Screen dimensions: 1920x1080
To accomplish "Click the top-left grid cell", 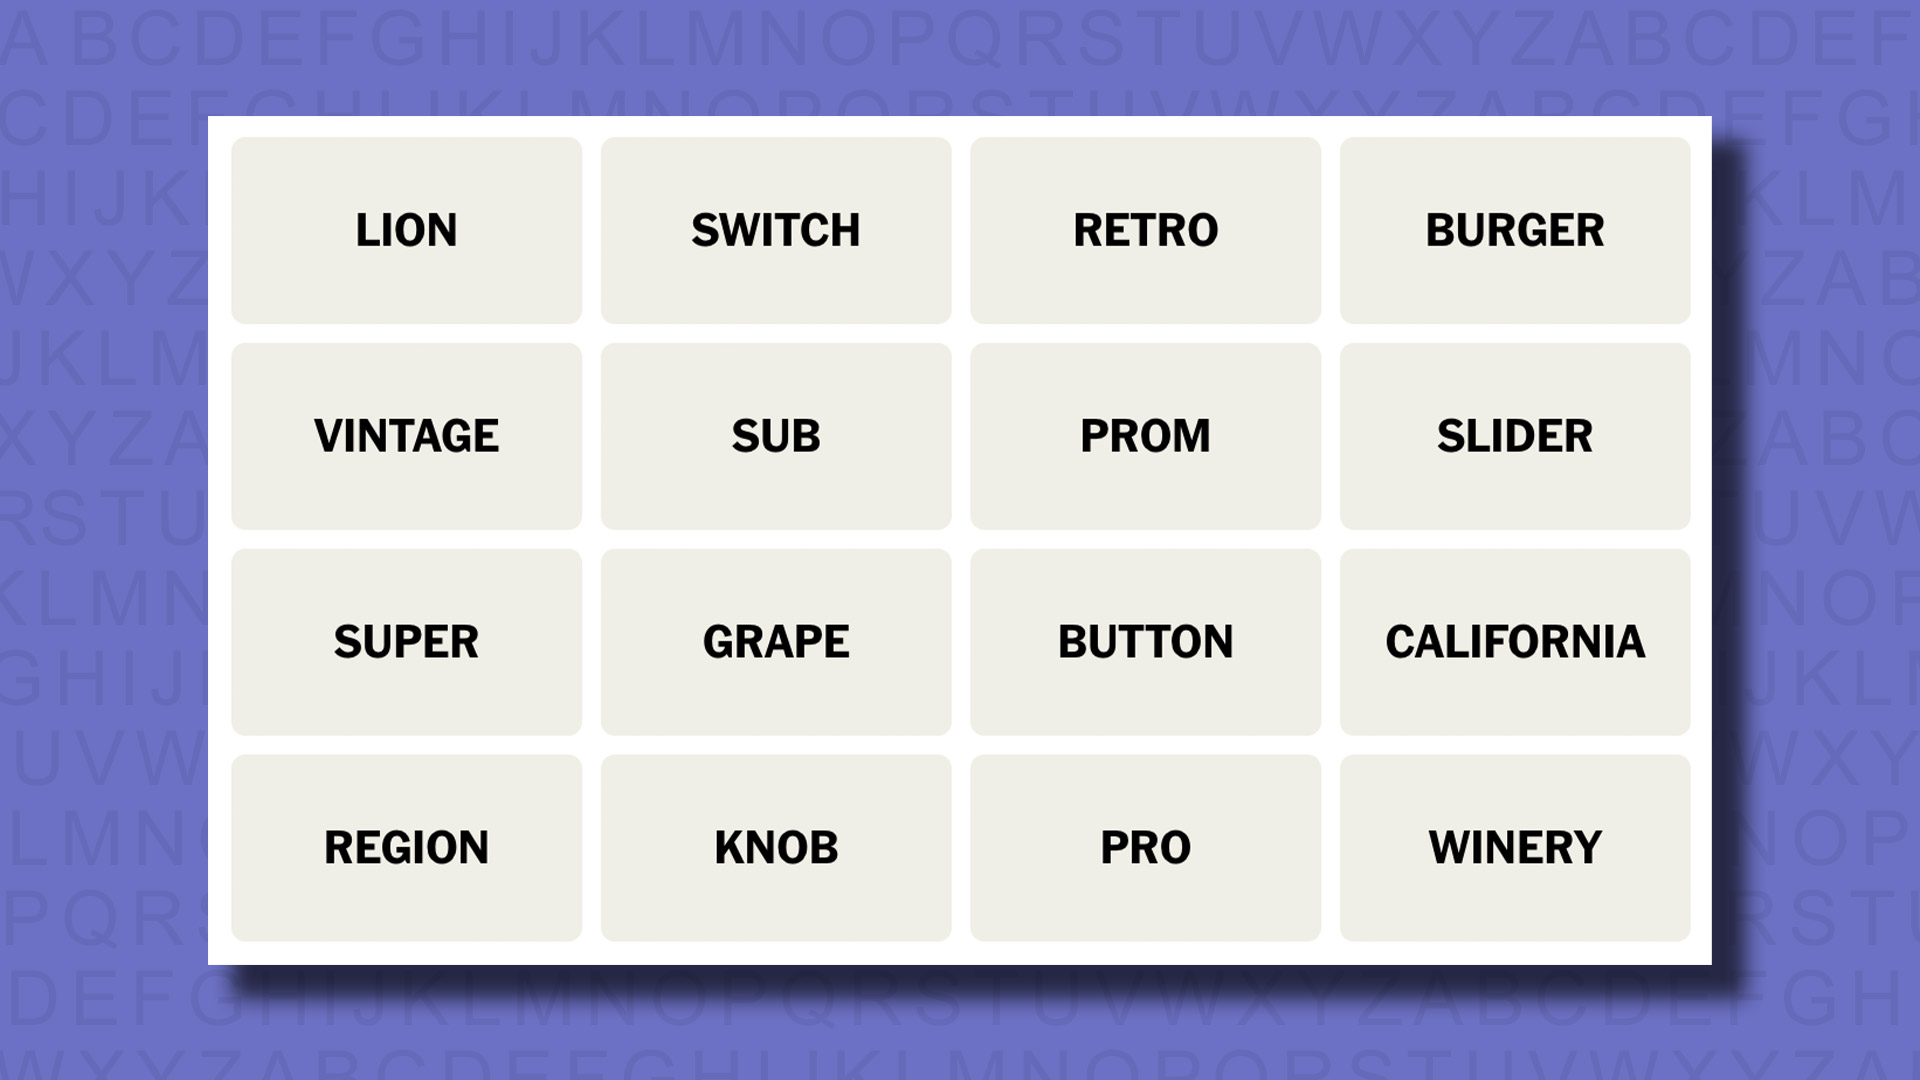I will [405, 229].
